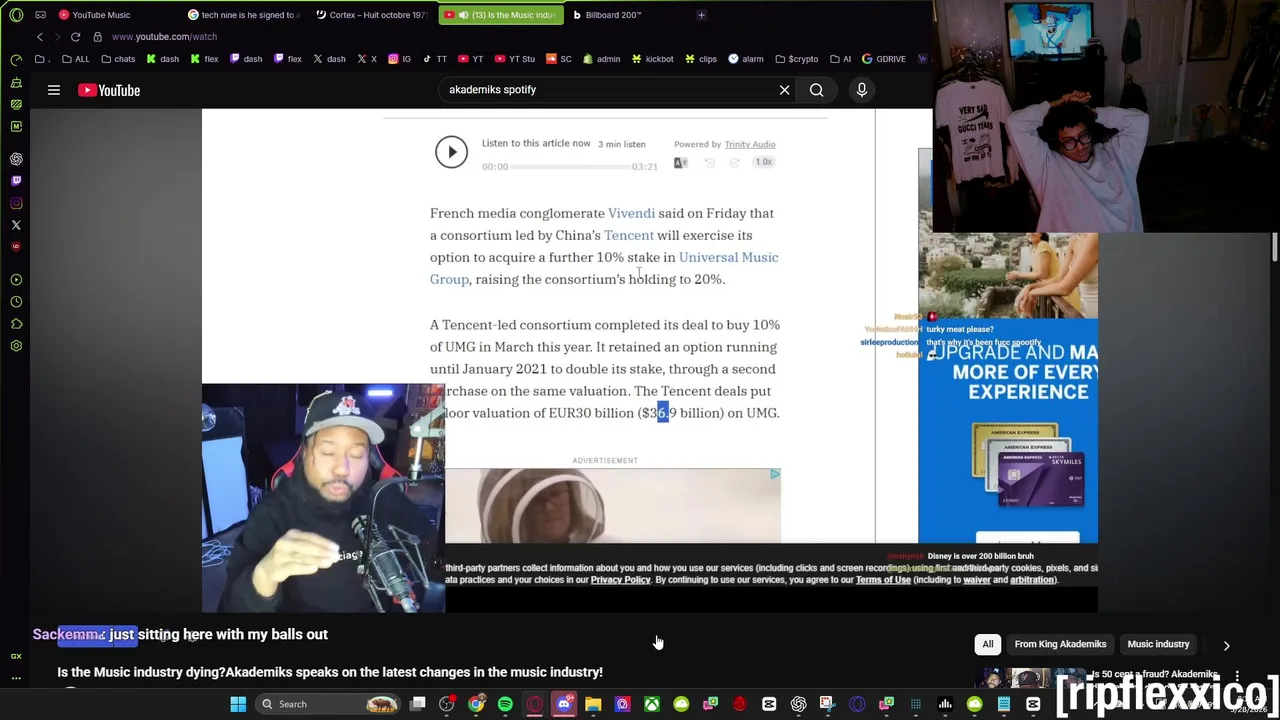Open the SC SoundCloud bookmark

[x=559, y=59]
